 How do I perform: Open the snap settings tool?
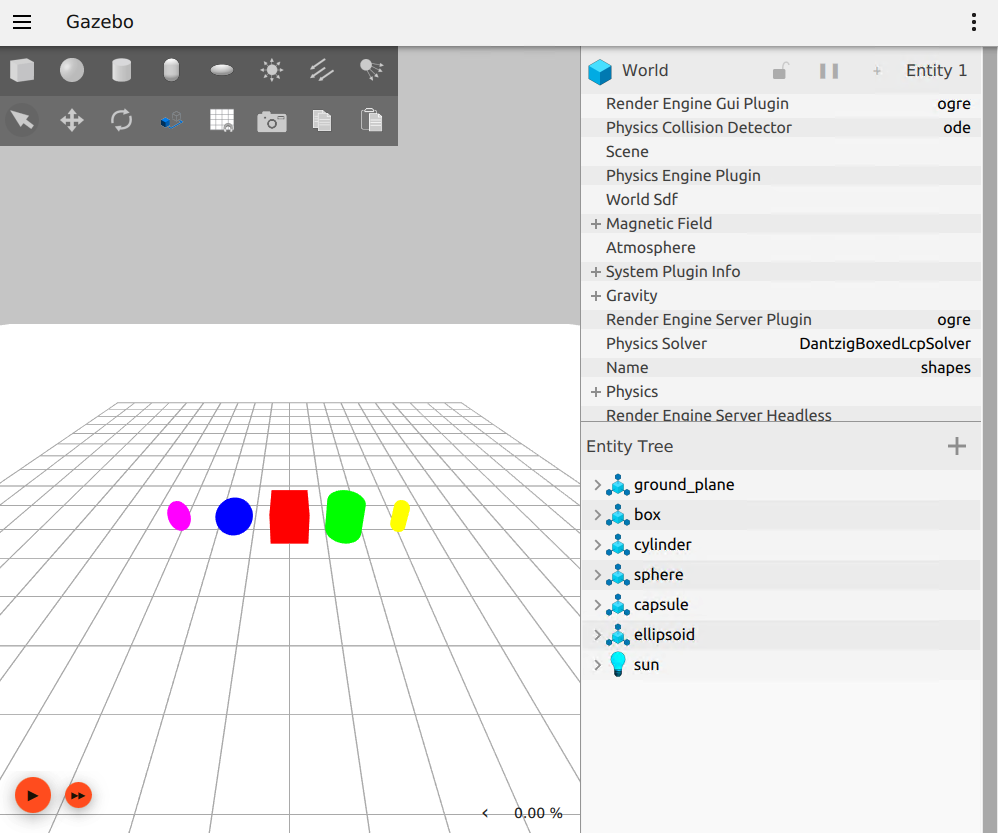pos(171,120)
